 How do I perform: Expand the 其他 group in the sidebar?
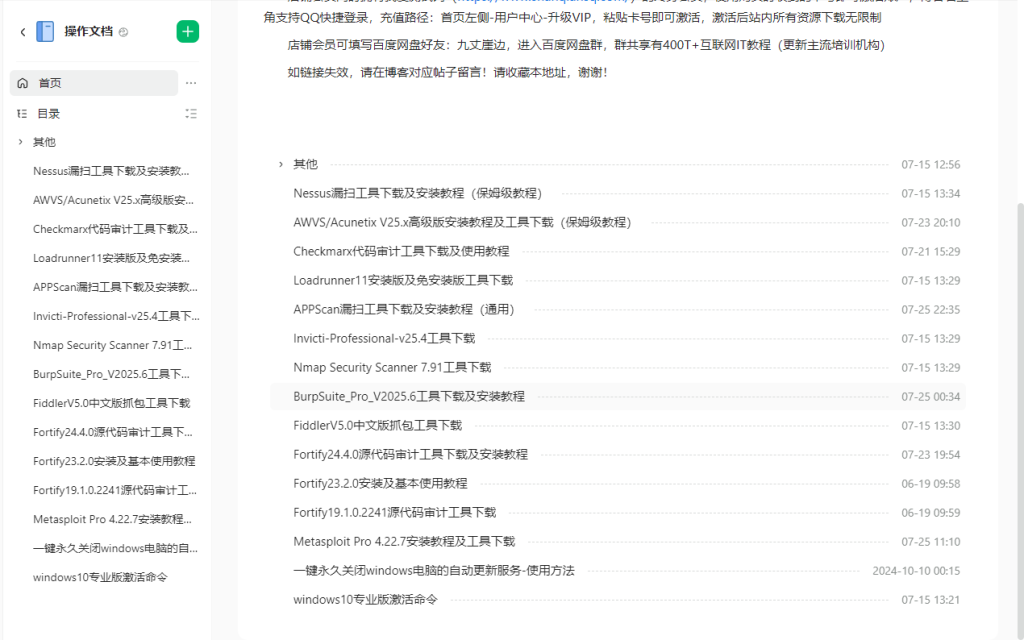coord(20,142)
